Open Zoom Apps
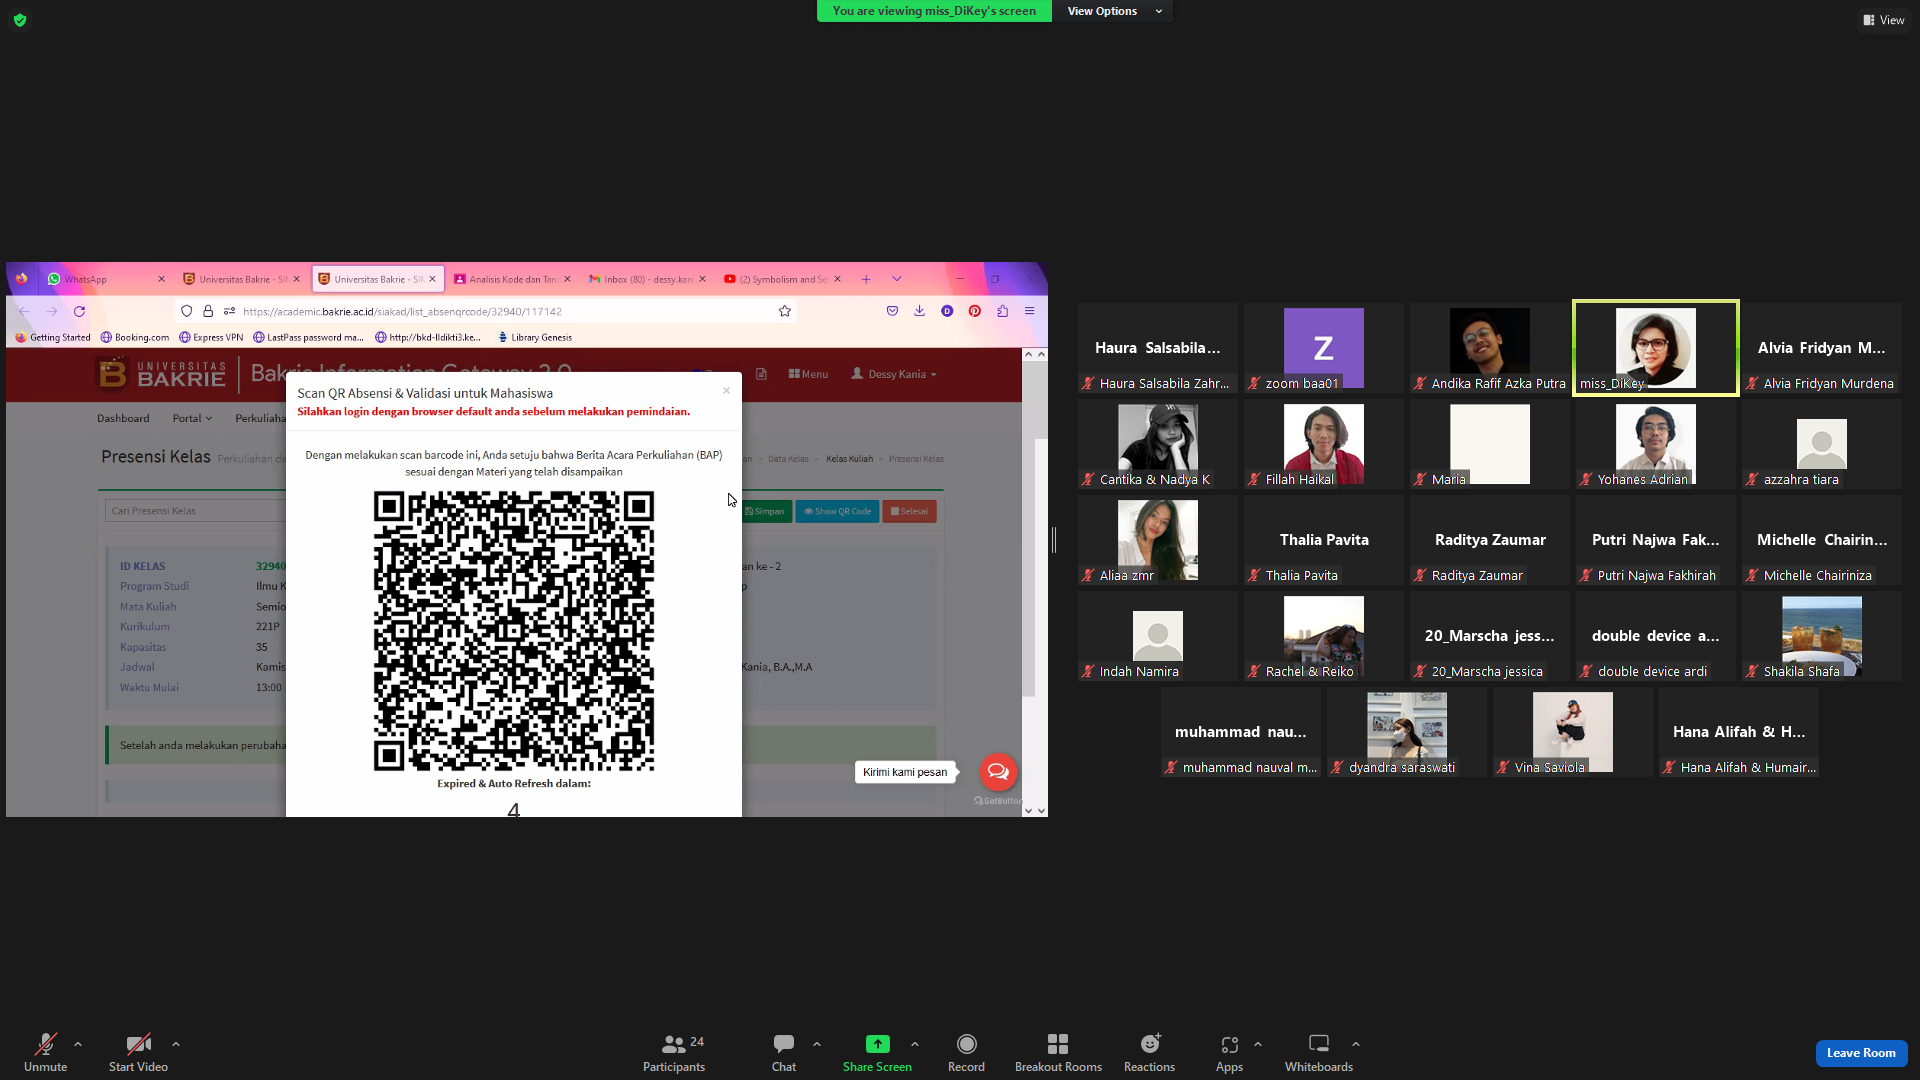Image resolution: width=1920 pixels, height=1080 pixels. click(x=1229, y=1052)
